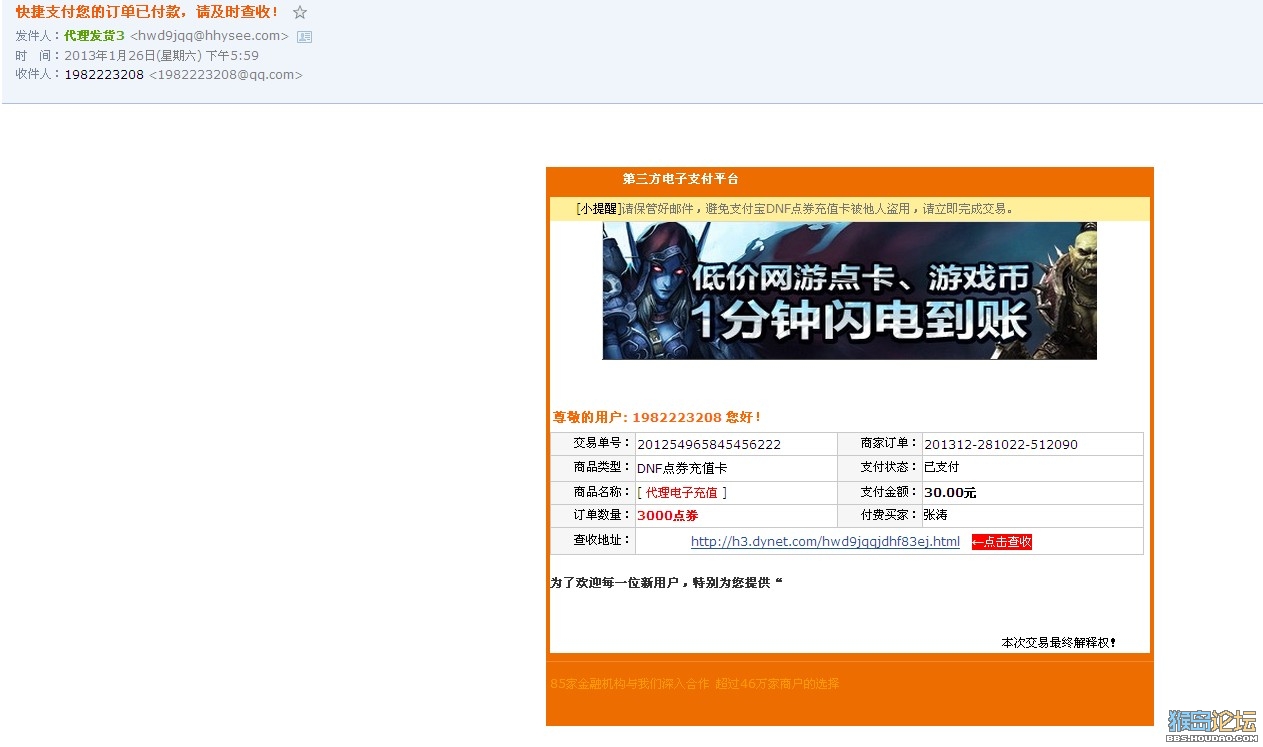Screen dimensions: 1263x747
Task: Click payer name 张涛
Action: pyautogui.click(x=935, y=515)
